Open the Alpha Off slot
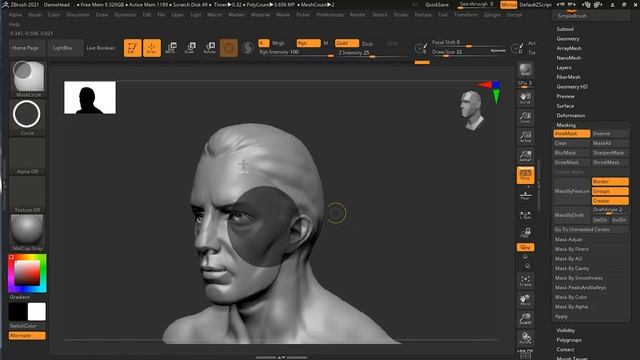 (27, 156)
